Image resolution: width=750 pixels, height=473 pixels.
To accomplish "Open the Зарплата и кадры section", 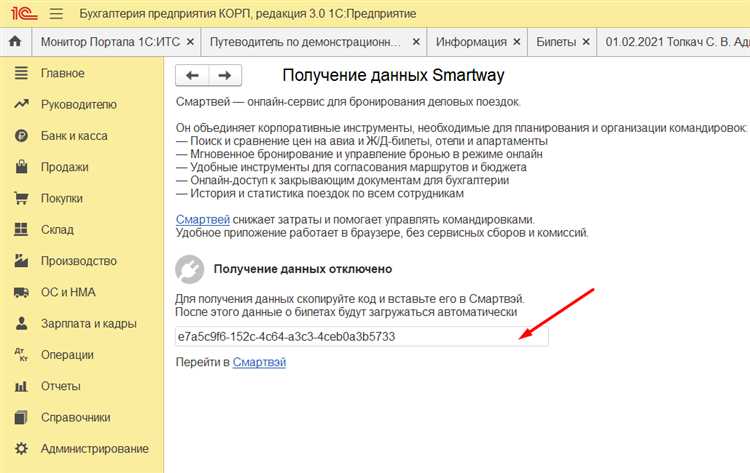I will pyautogui.click(x=89, y=323).
